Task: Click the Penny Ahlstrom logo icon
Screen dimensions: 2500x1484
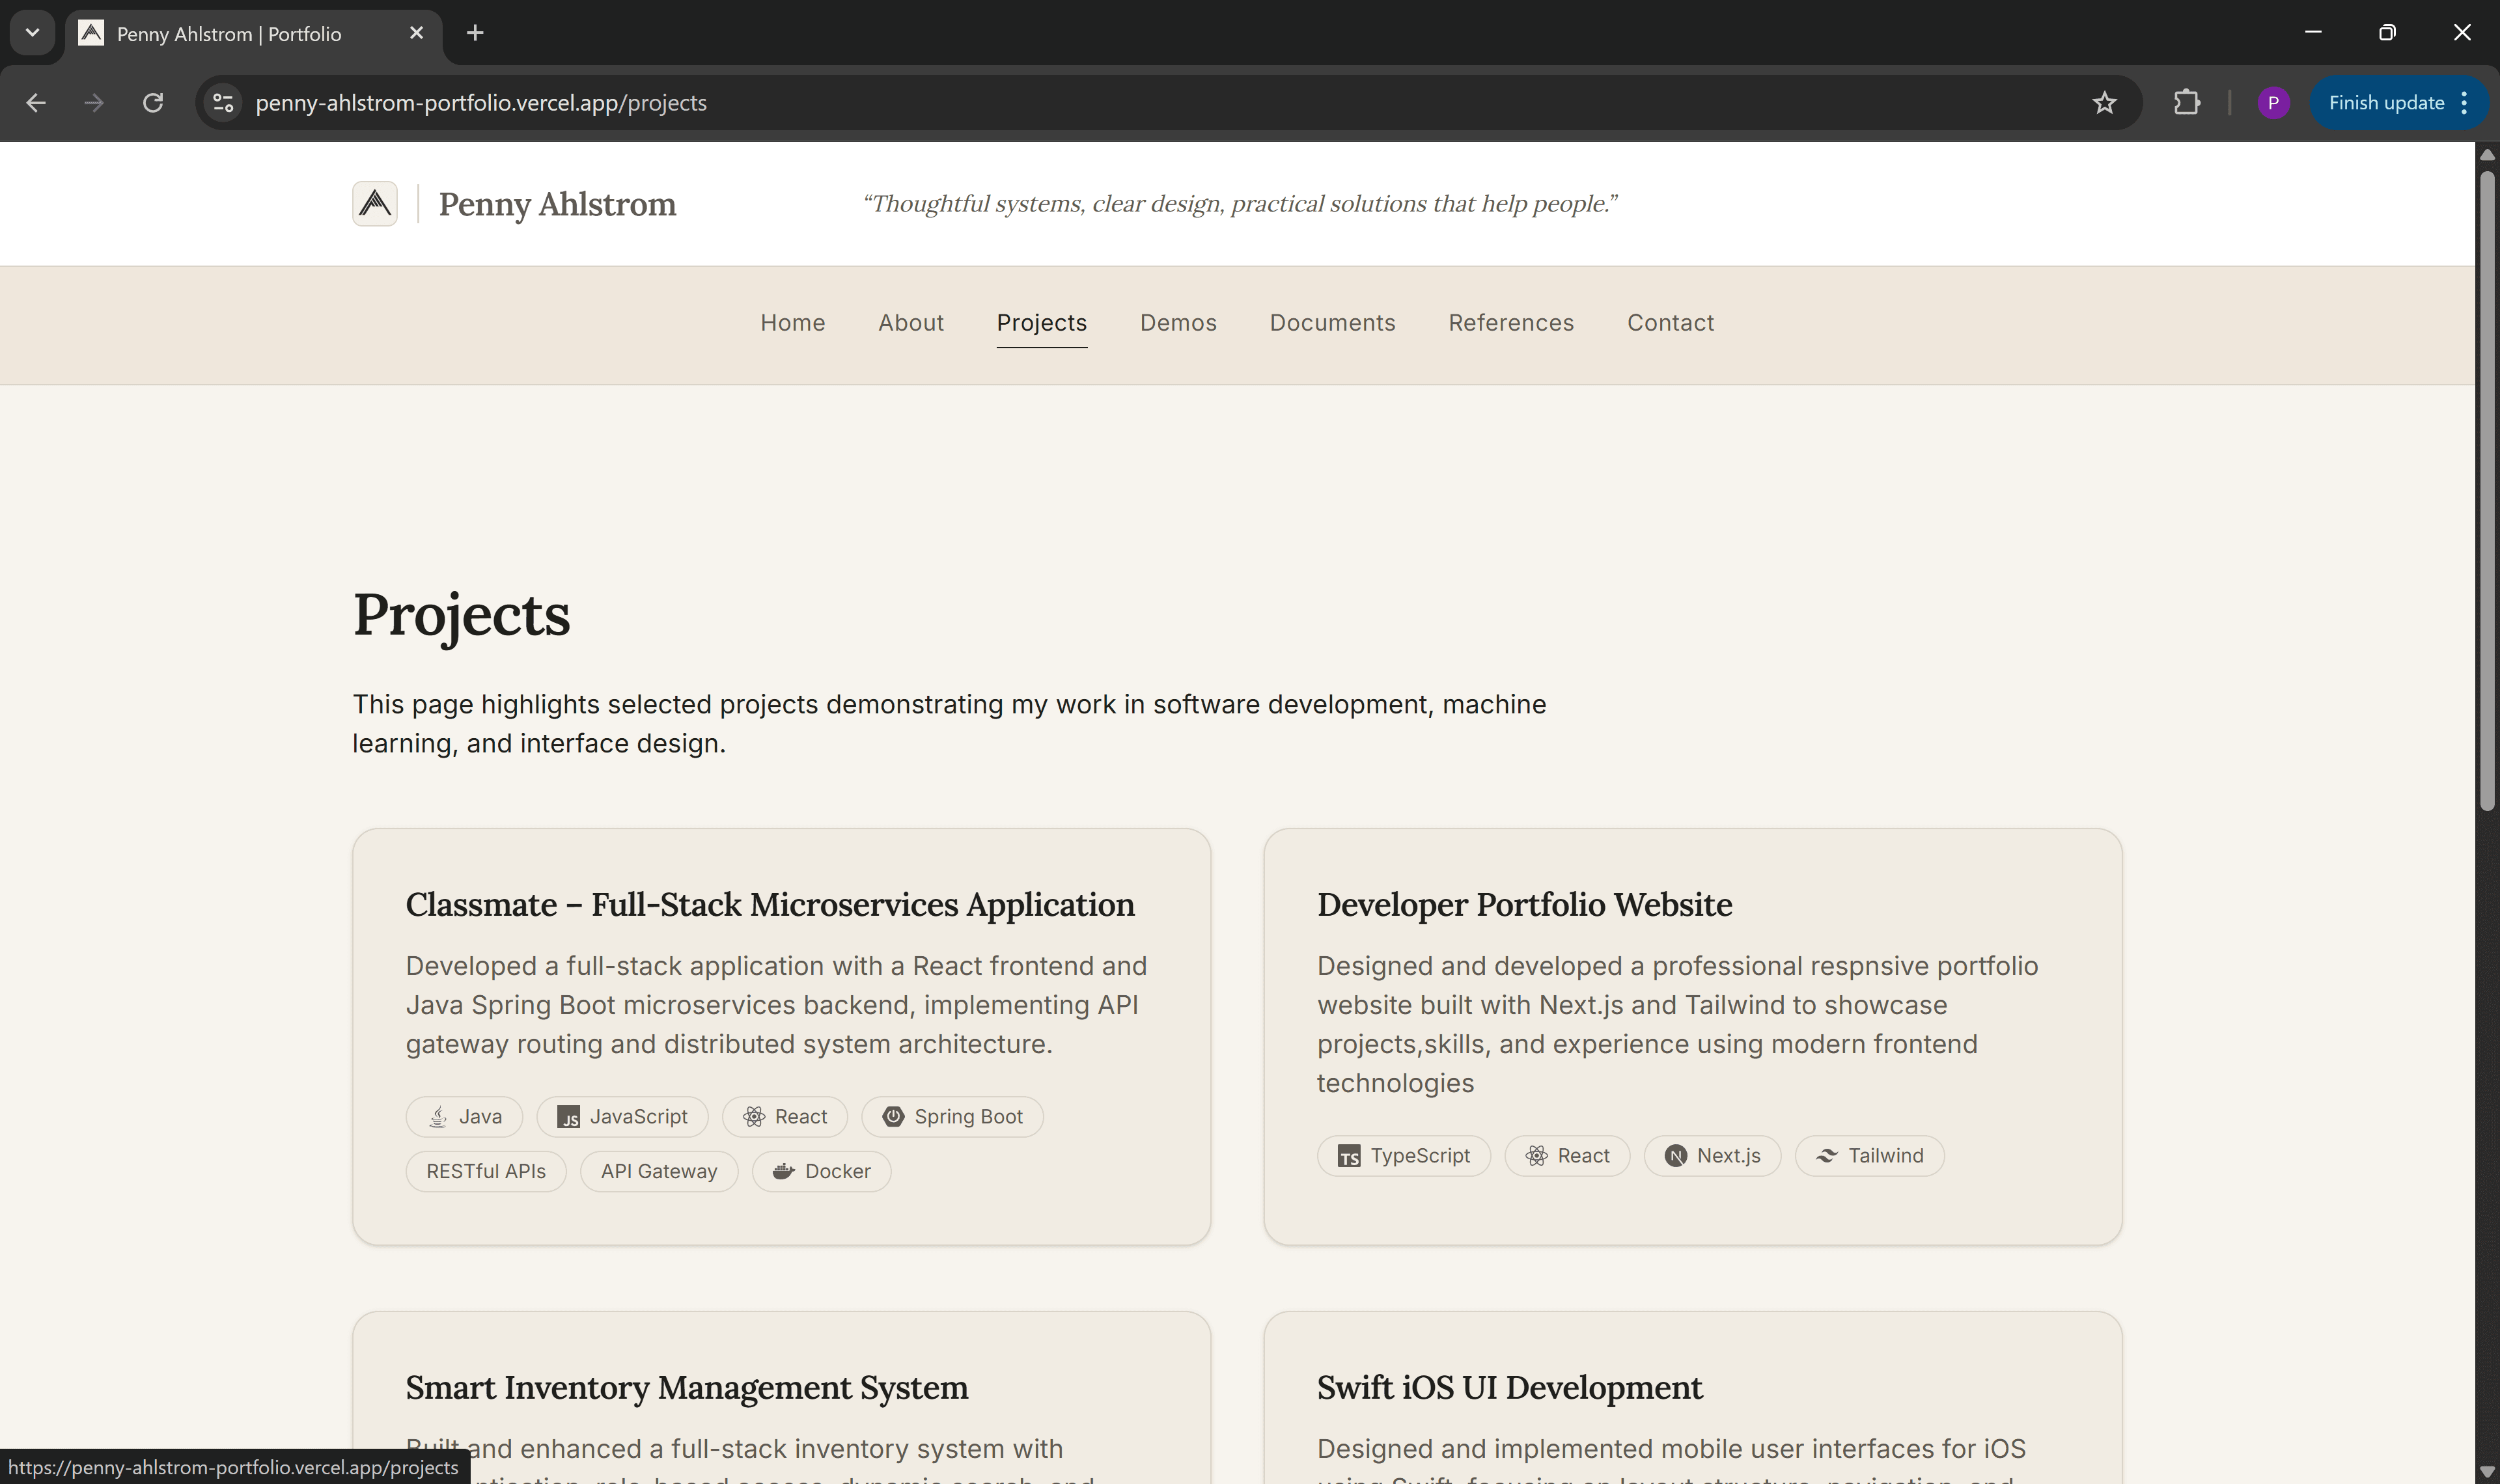Action: pos(375,203)
